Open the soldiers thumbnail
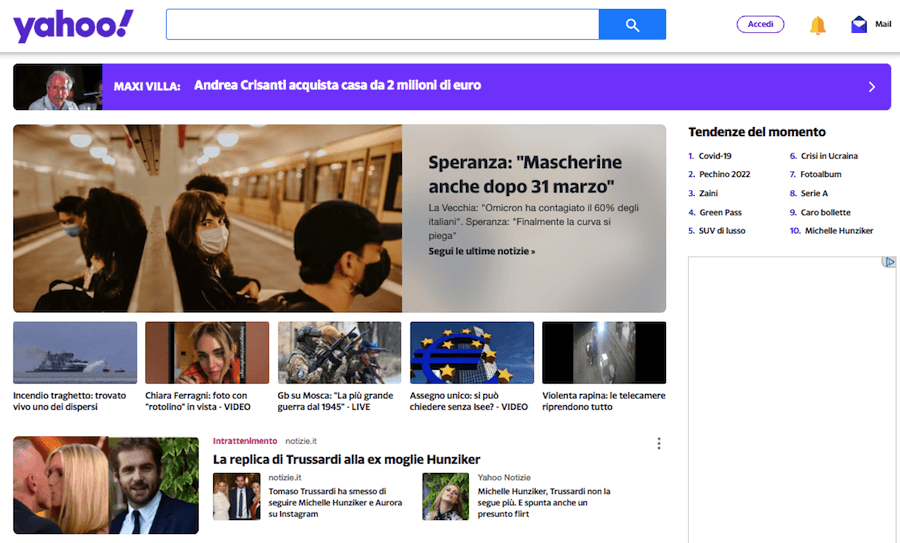The image size is (900, 543). point(339,352)
